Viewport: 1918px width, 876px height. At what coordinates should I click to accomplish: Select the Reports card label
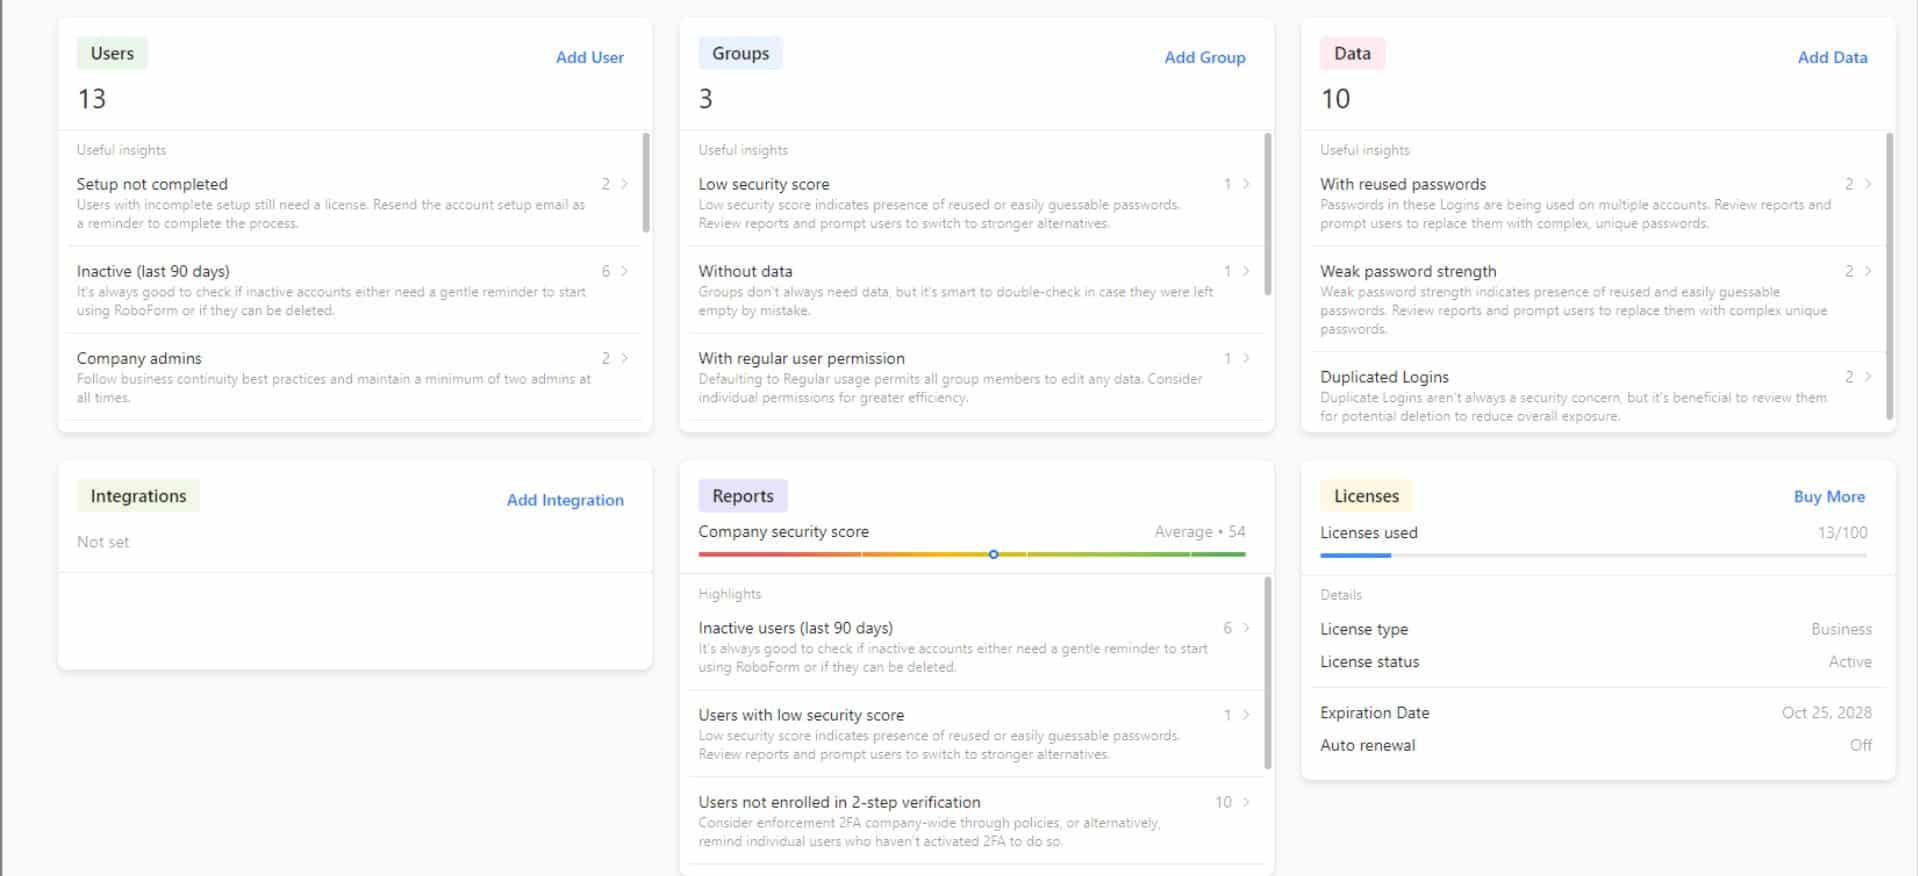(742, 496)
